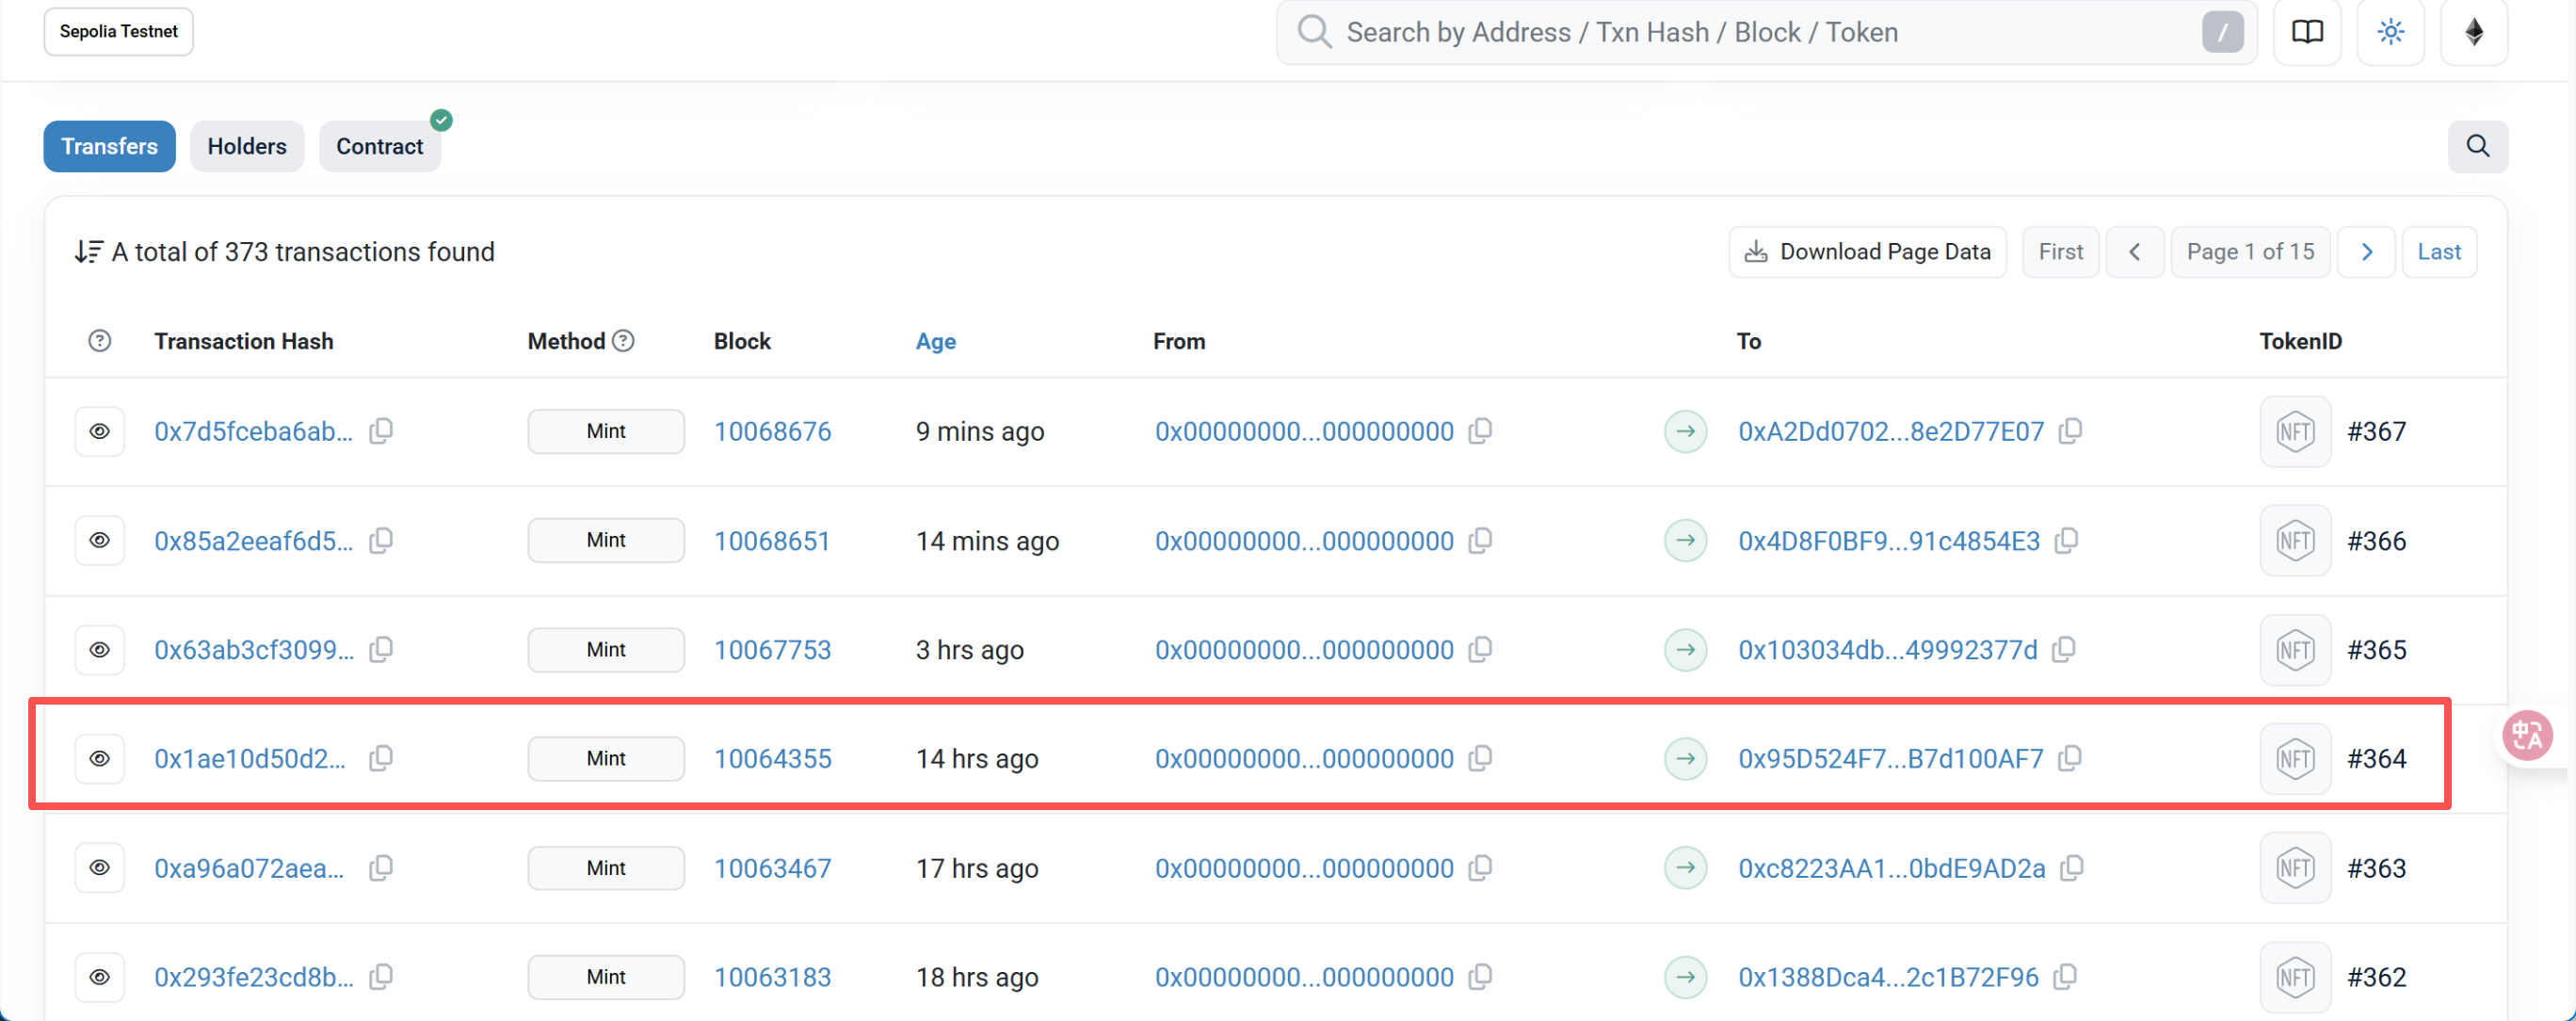Go to previous page with left chevron

[2134, 252]
